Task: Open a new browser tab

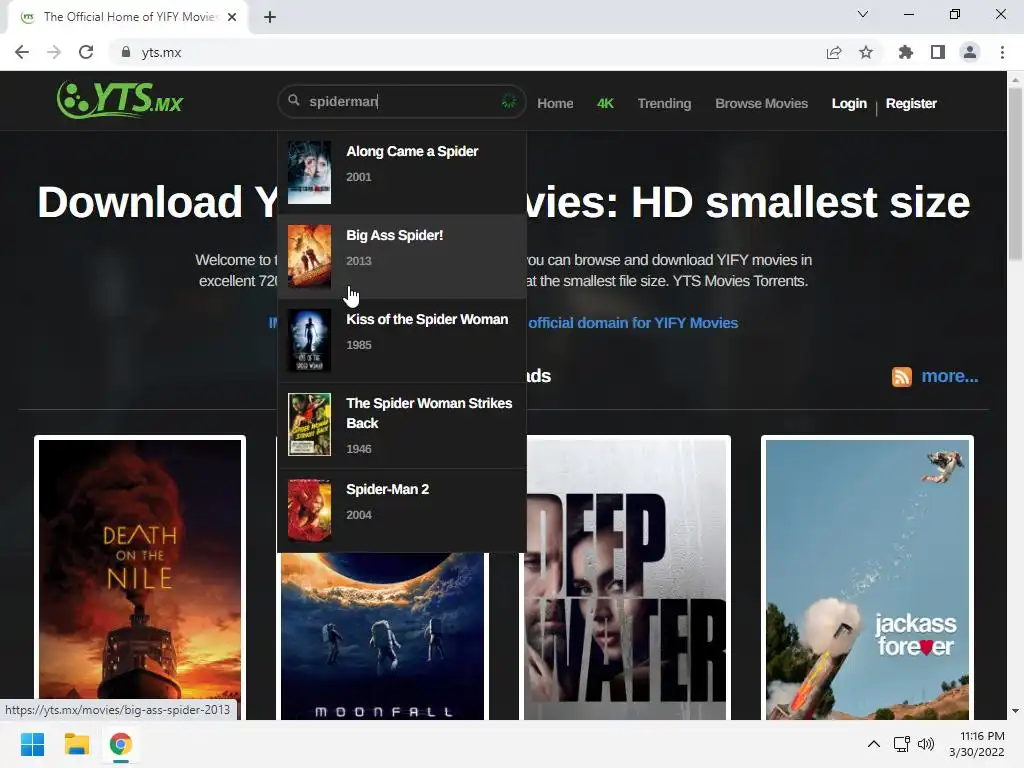Action: coord(270,17)
